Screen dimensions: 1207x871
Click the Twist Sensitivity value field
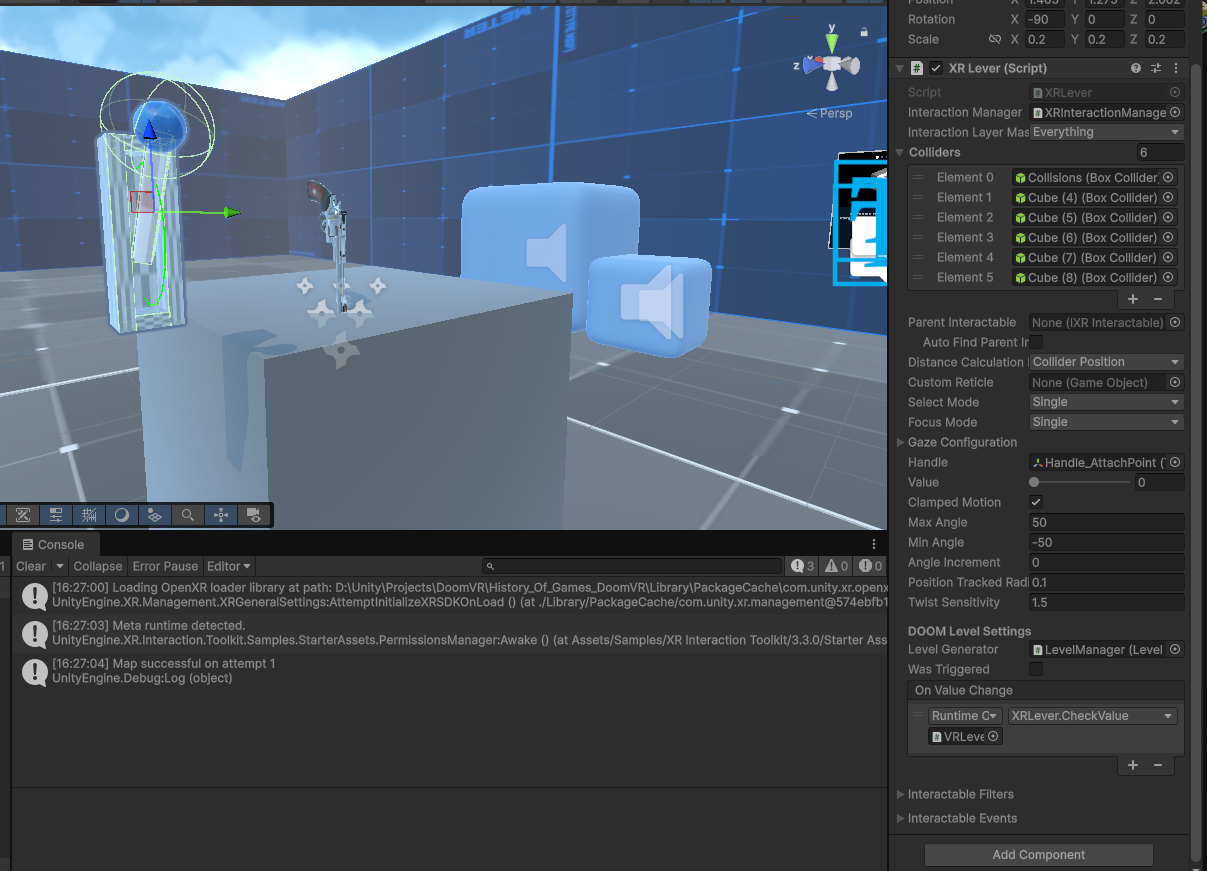1106,602
